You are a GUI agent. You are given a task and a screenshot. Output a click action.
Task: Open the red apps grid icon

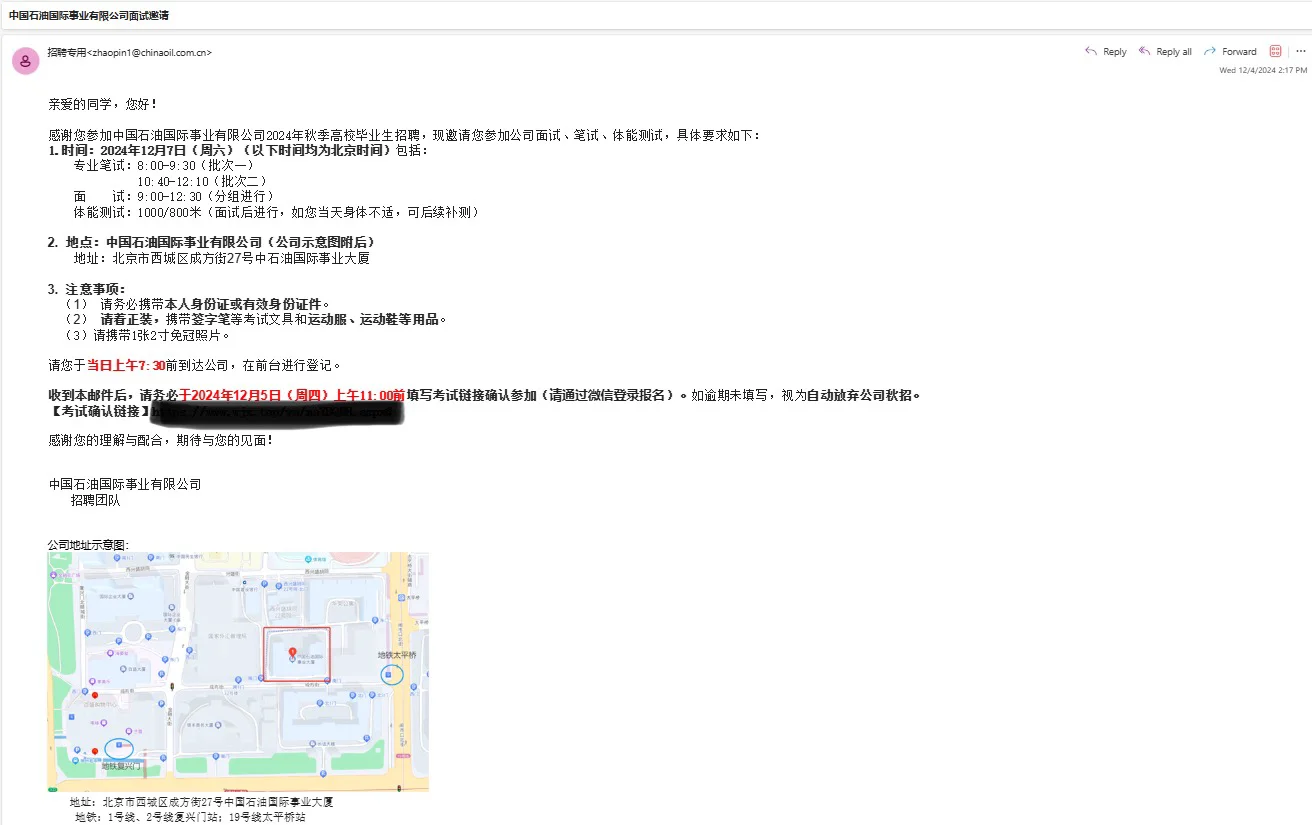pos(1276,51)
